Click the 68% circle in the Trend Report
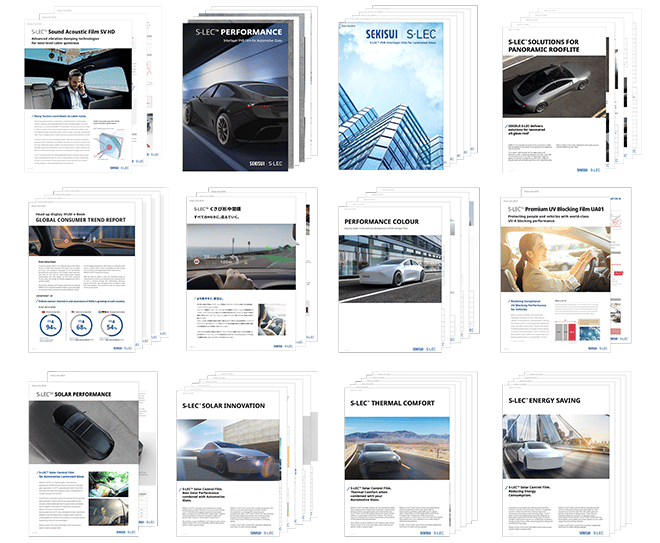 coord(81,325)
